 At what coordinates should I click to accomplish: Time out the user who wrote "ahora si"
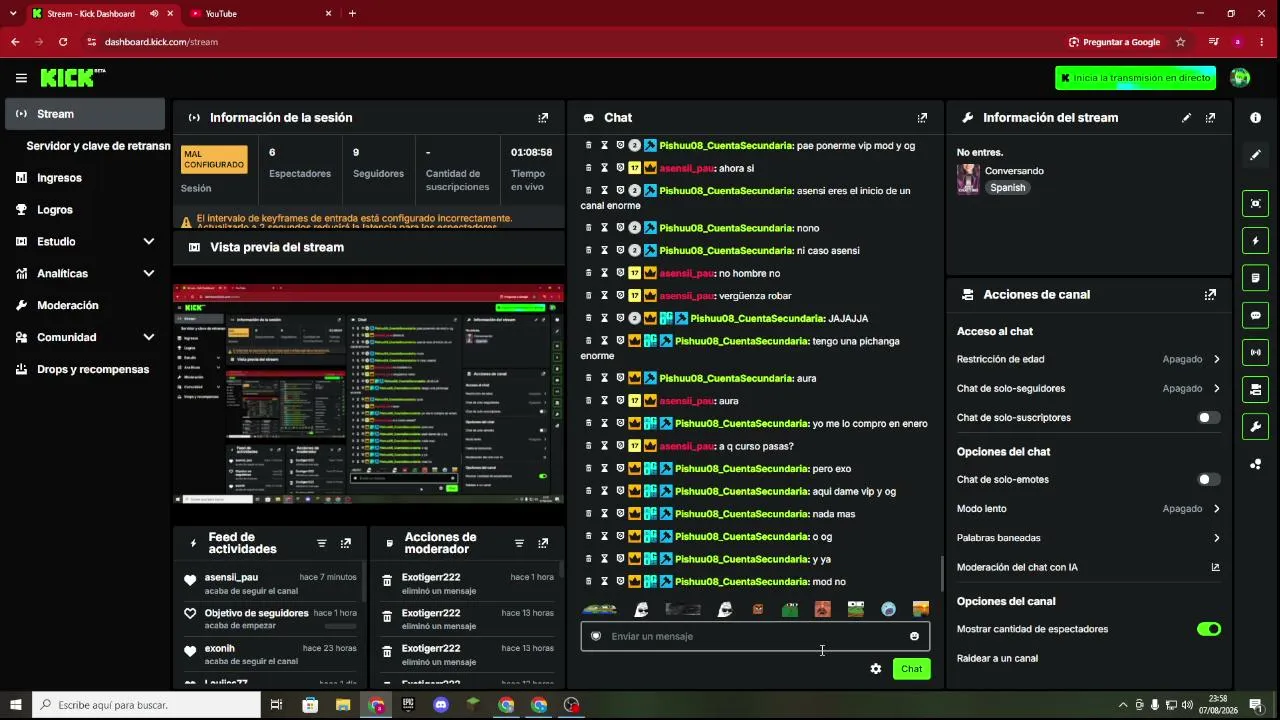[604, 168]
